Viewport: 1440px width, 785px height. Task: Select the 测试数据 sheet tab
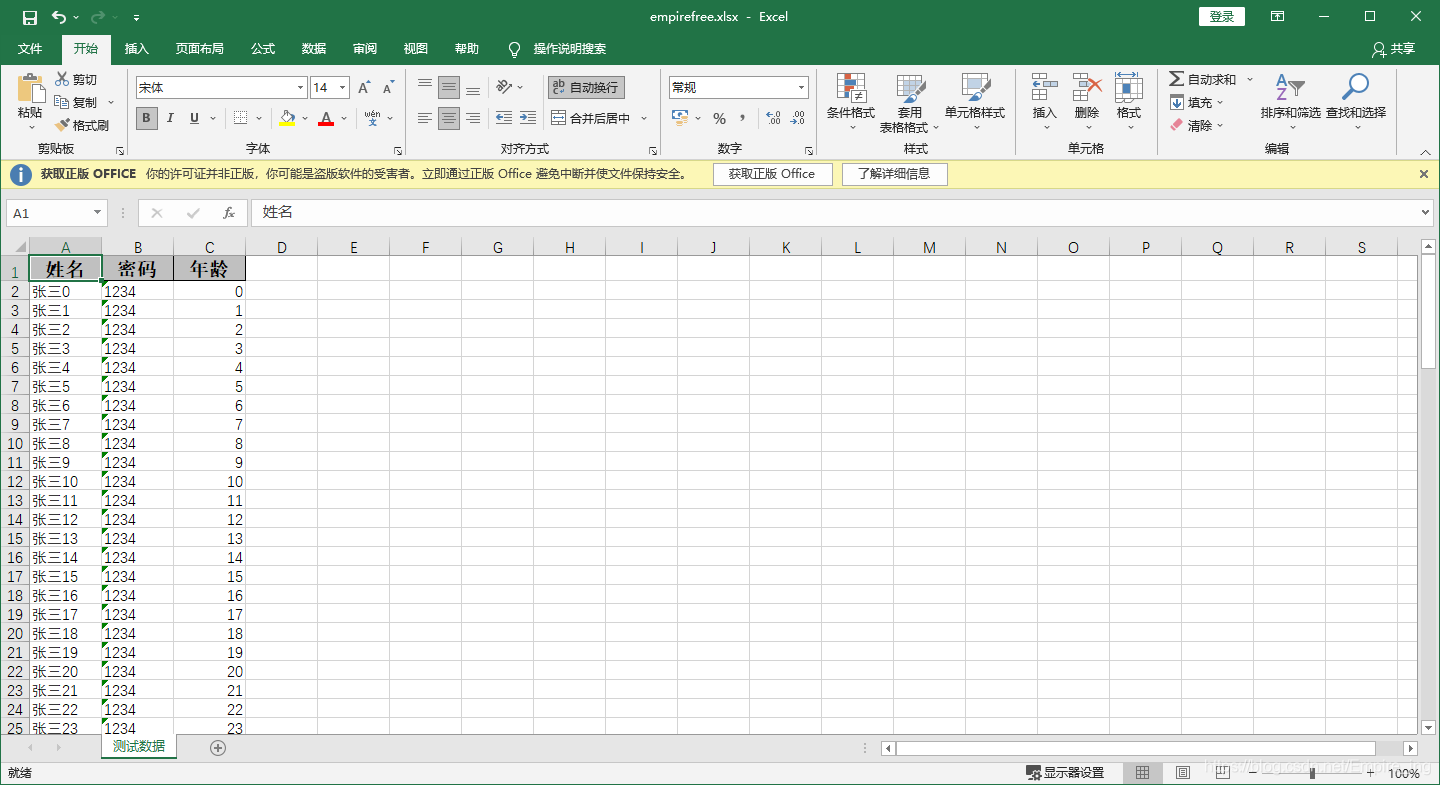tap(138, 746)
